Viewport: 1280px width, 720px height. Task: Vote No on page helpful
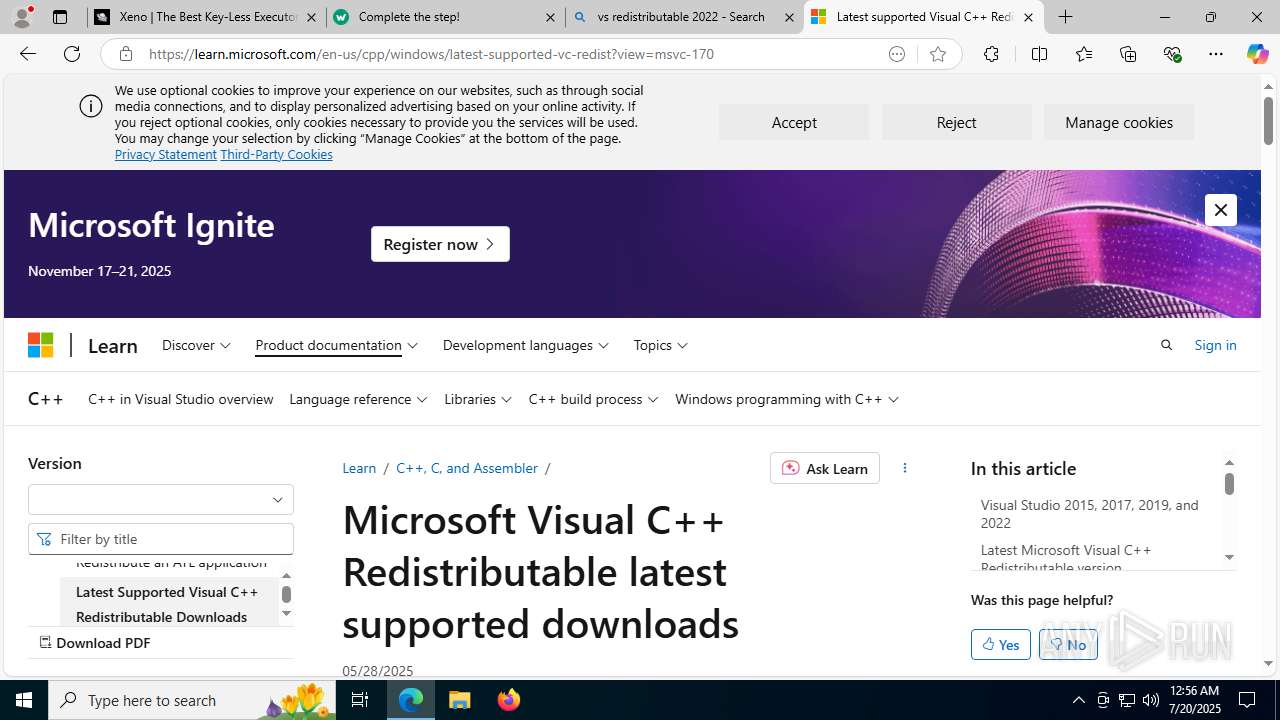(1068, 644)
